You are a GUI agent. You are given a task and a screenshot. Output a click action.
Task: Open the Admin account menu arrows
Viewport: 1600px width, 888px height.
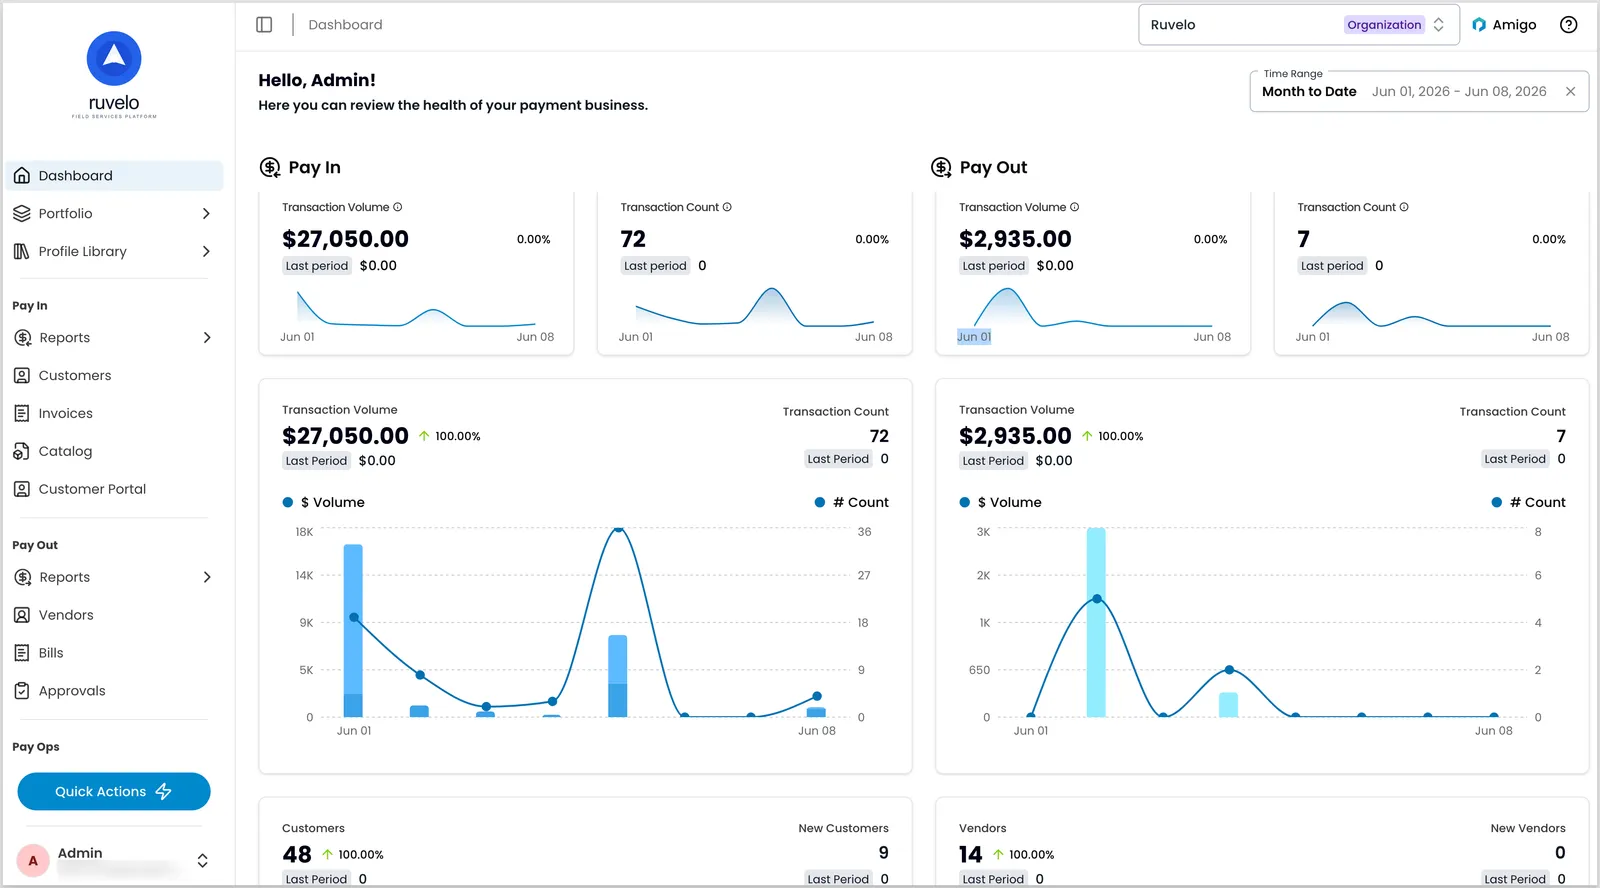[202, 860]
